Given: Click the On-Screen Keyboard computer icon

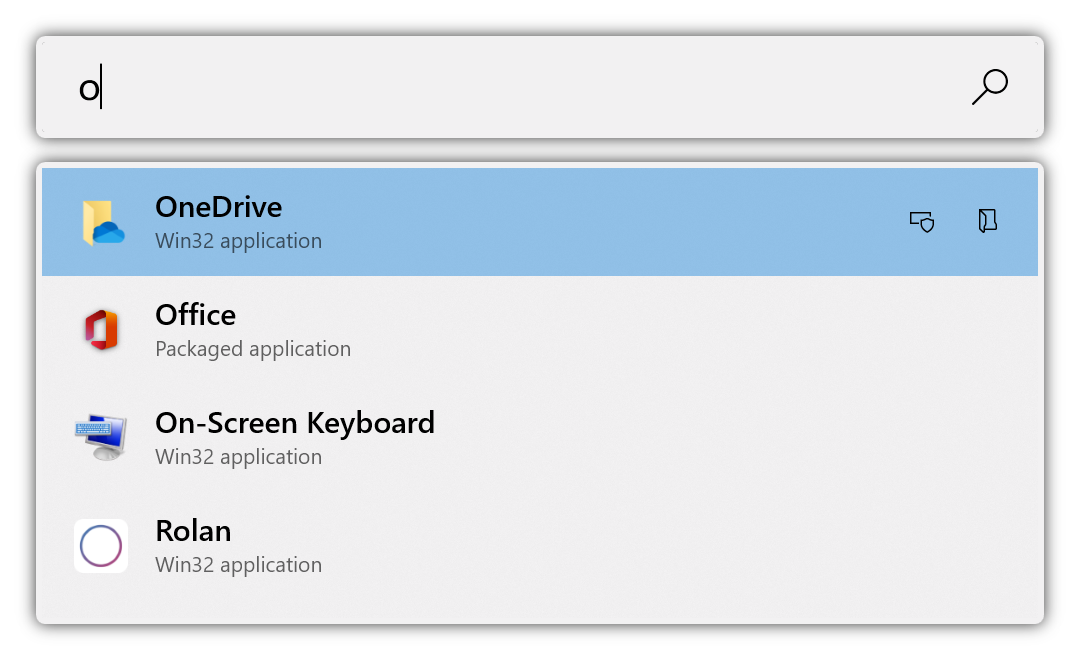Looking at the screenshot, I should (101, 437).
